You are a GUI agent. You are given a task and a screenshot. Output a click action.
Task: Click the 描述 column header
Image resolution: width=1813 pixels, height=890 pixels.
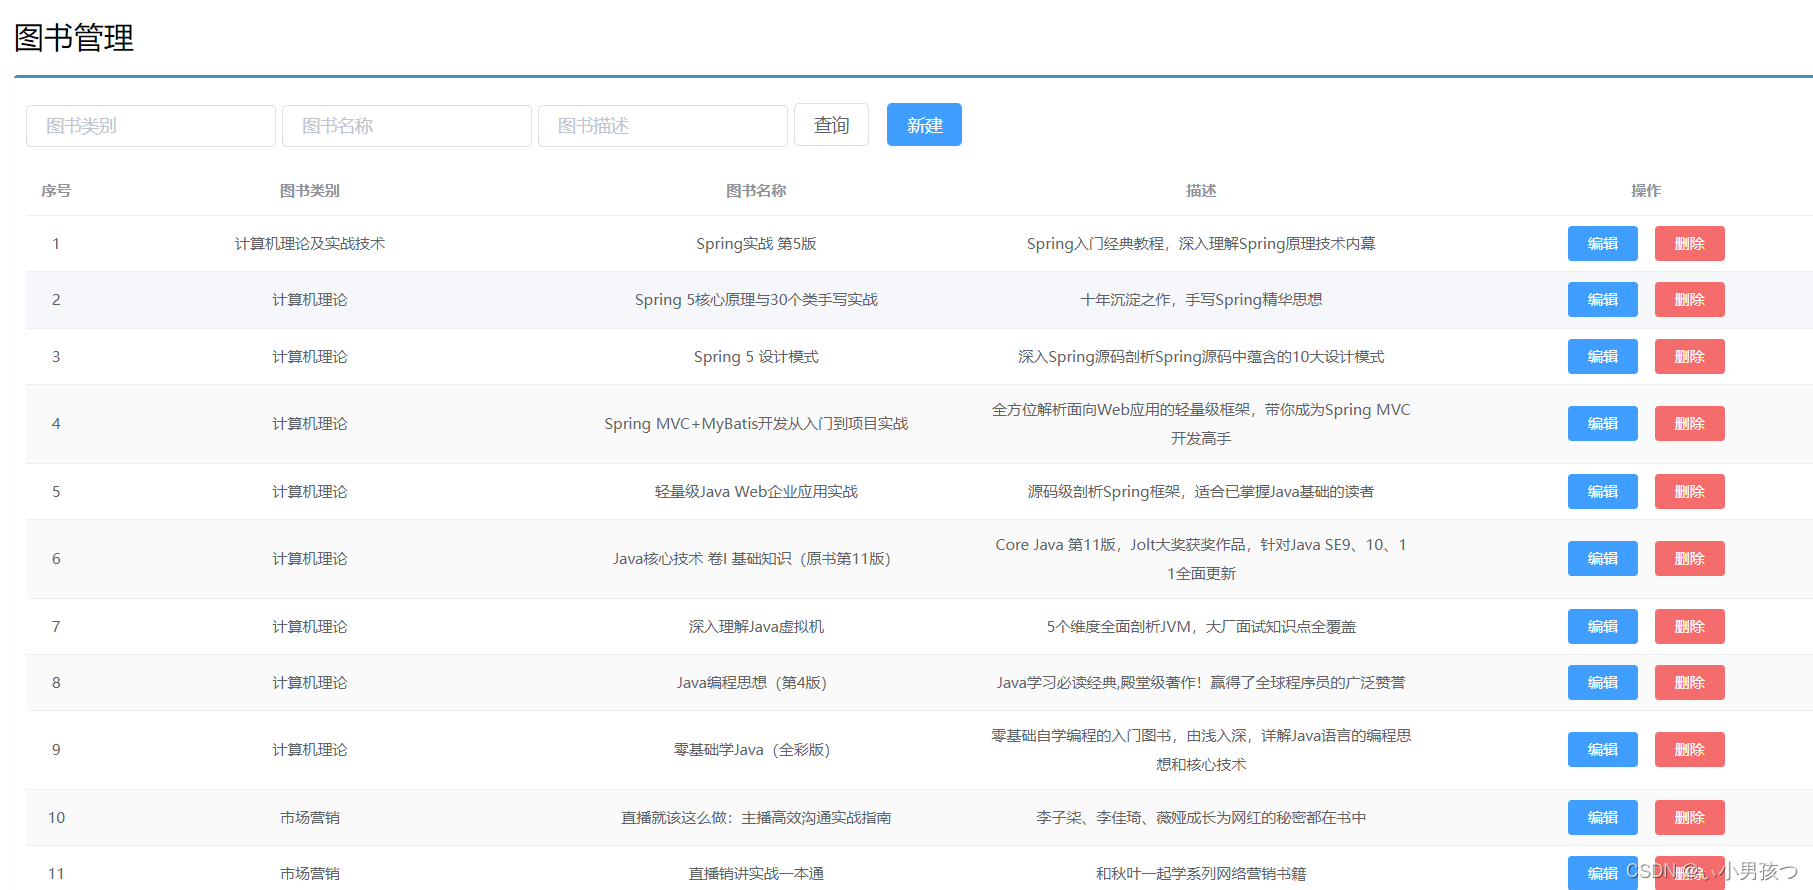[x=1201, y=191]
